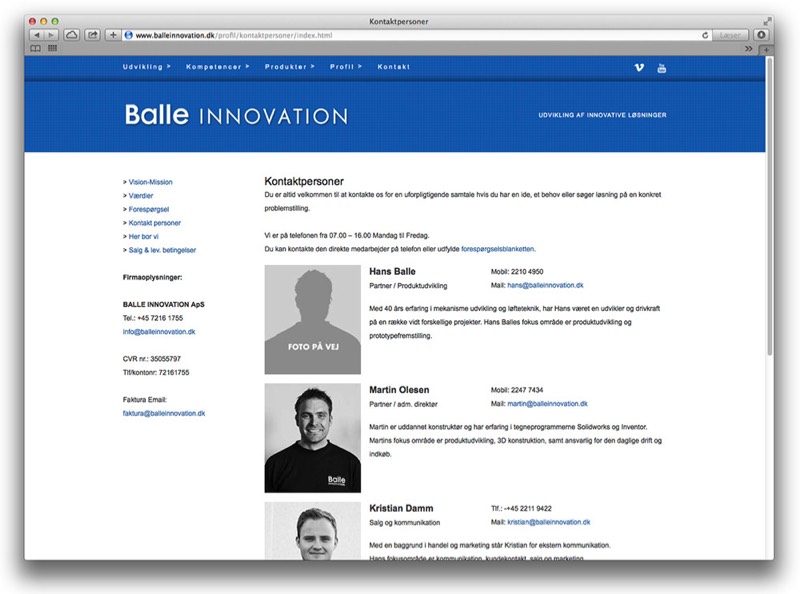Select 'Udvikling af innovative løsninger' tagline
Image resolution: width=800 pixels, height=594 pixels.
click(602, 115)
